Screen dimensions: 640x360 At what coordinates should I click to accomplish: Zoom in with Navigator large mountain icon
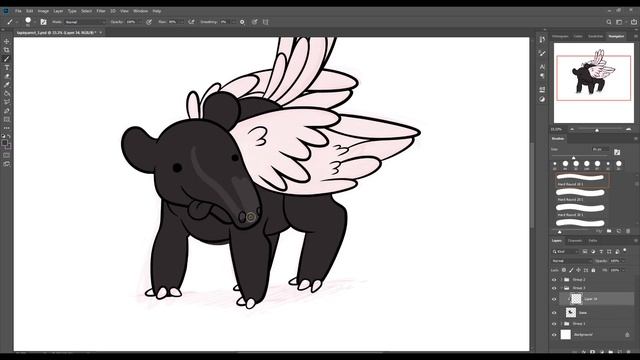(629, 129)
